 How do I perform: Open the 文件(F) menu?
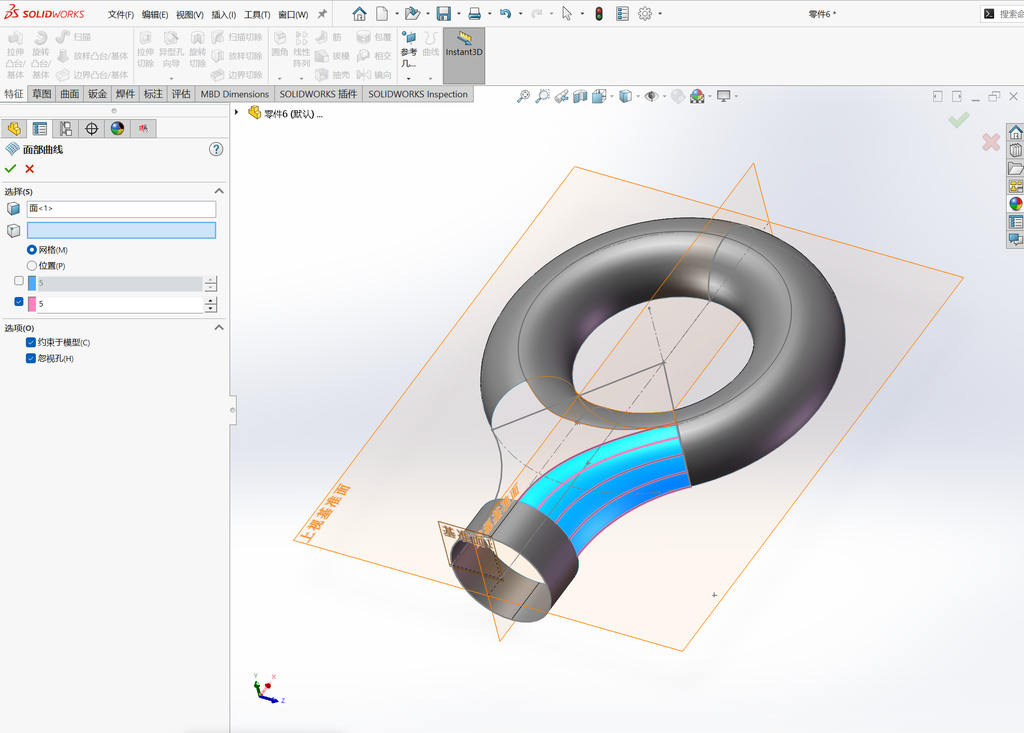121,14
